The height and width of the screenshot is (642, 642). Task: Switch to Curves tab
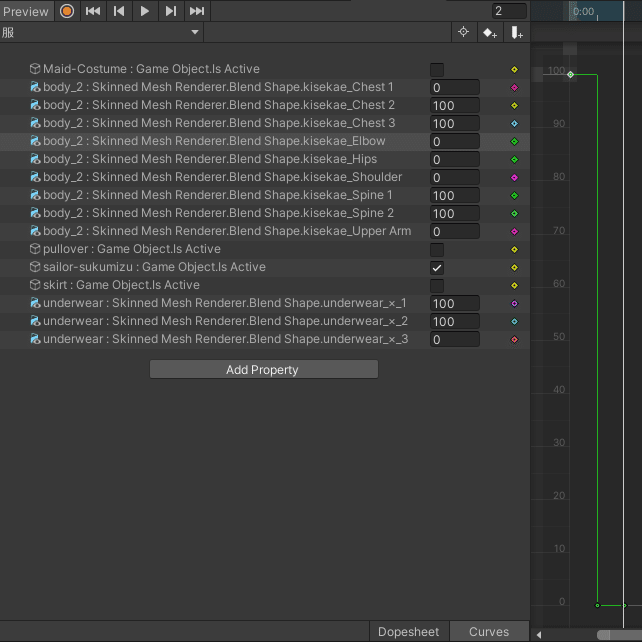(x=489, y=632)
